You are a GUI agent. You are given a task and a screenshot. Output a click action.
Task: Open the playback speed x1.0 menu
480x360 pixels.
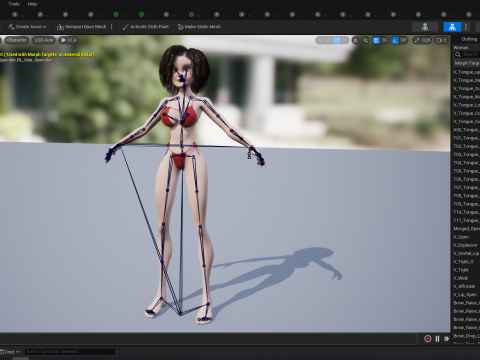point(68,40)
